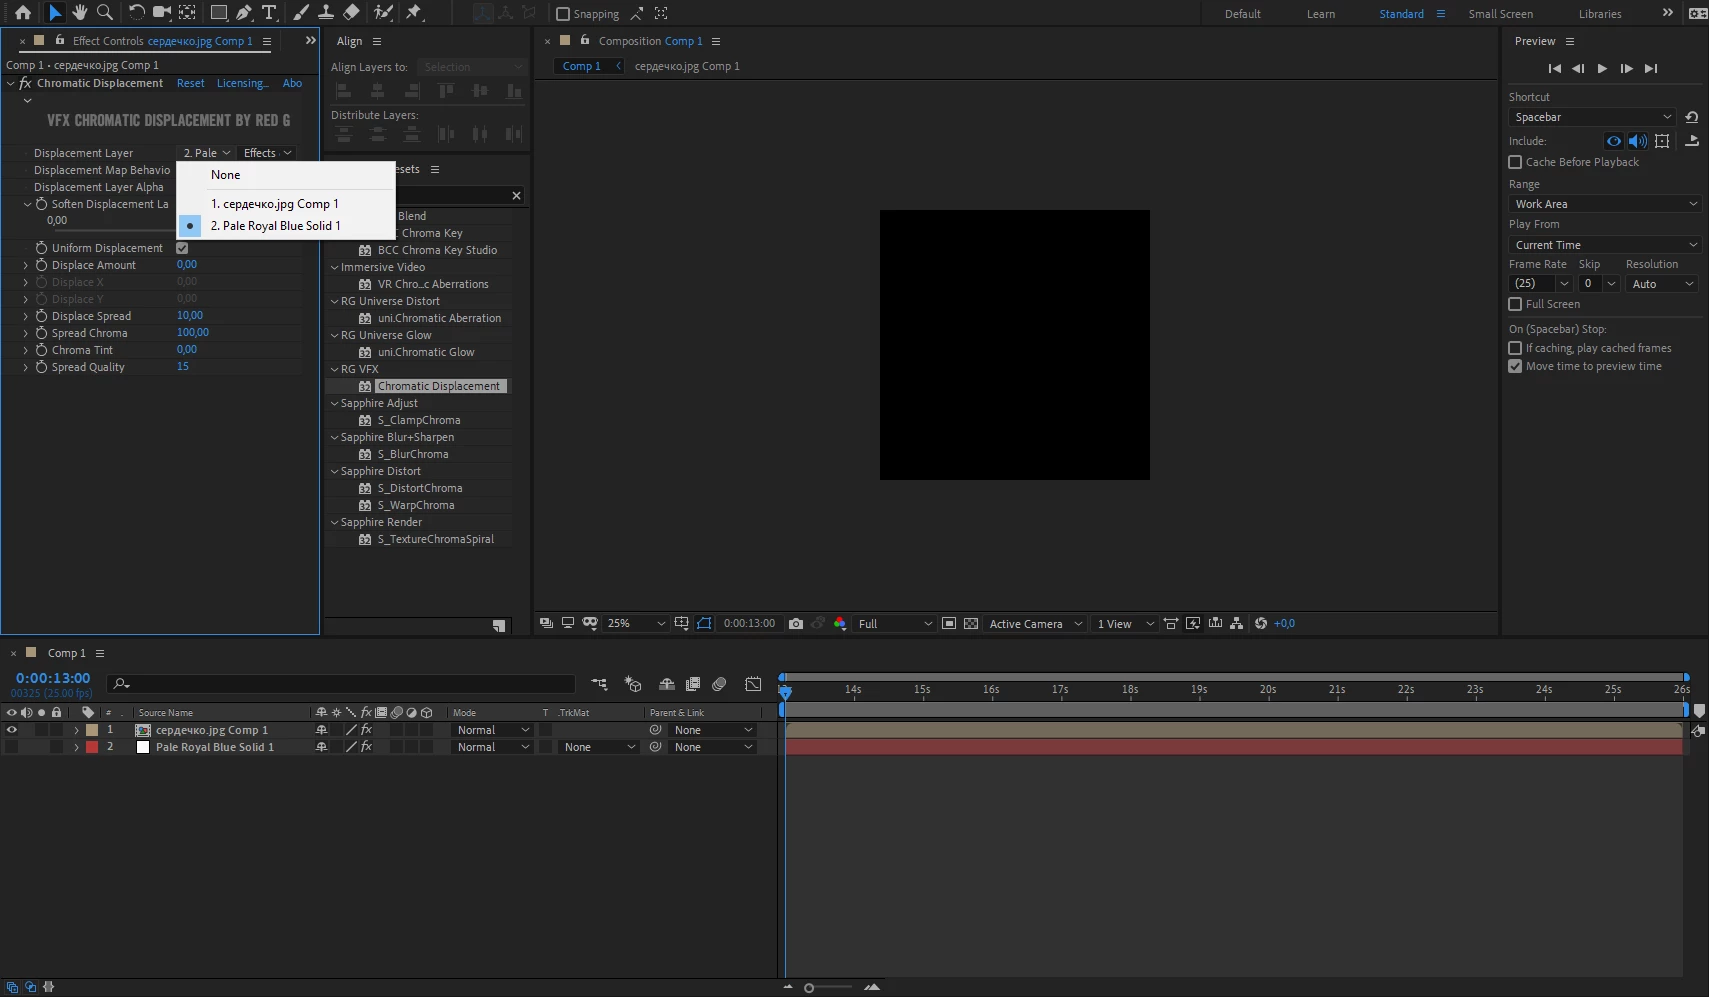Click the create new preset icon
The width and height of the screenshot is (1709, 997).
tap(499, 626)
